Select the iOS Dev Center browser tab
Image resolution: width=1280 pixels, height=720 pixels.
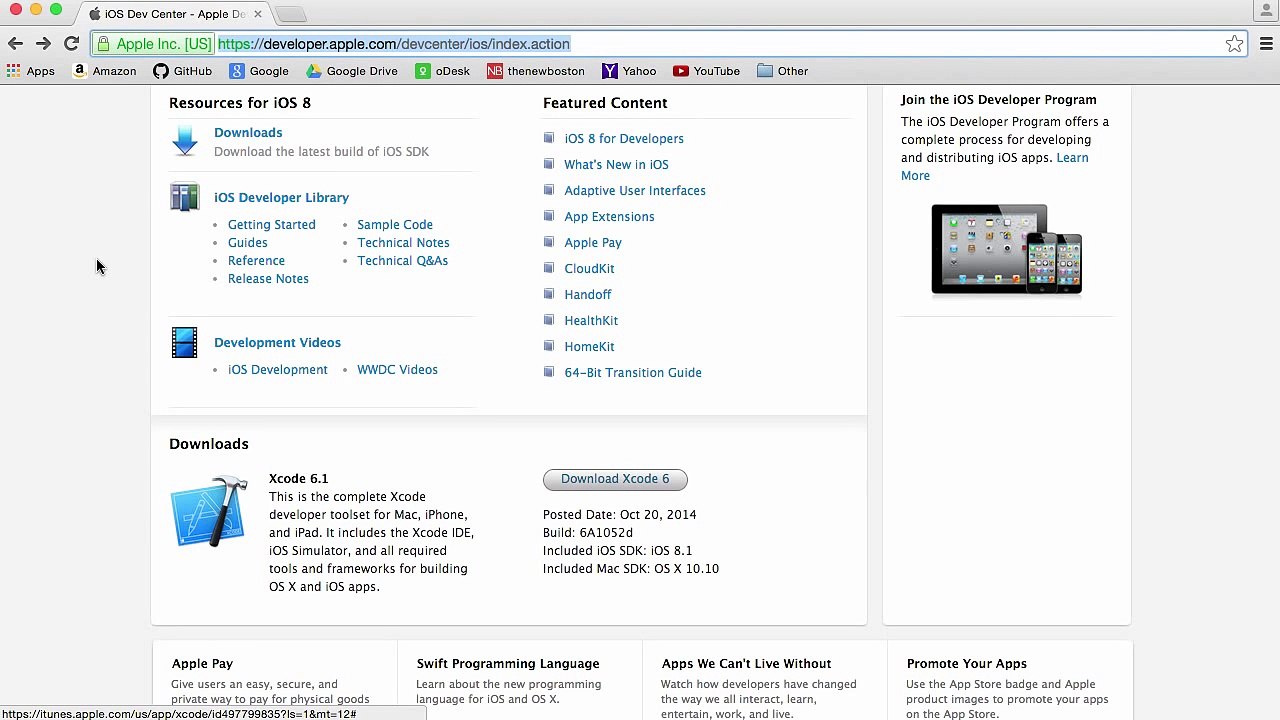pos(175,14)
